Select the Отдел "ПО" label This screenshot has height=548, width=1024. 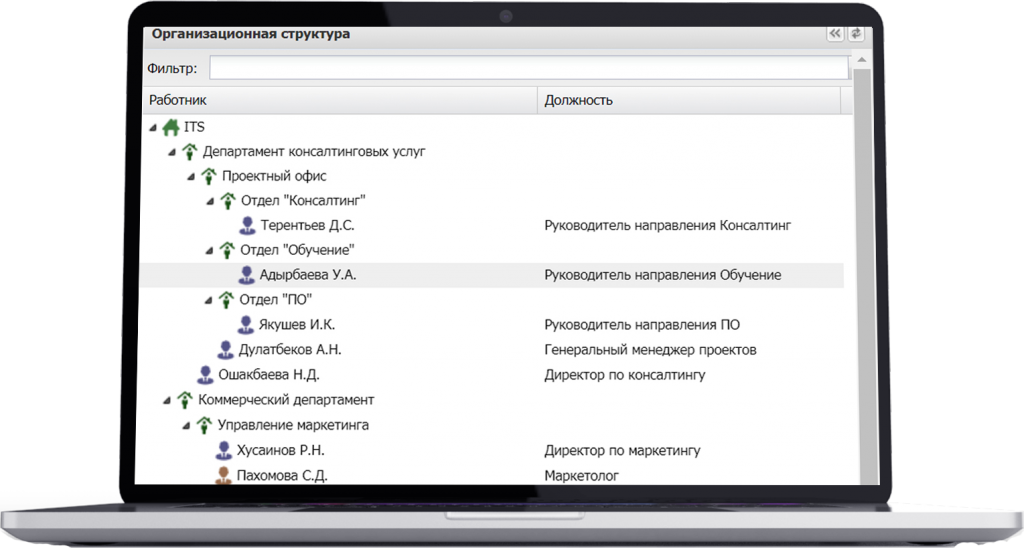point(276,300)
